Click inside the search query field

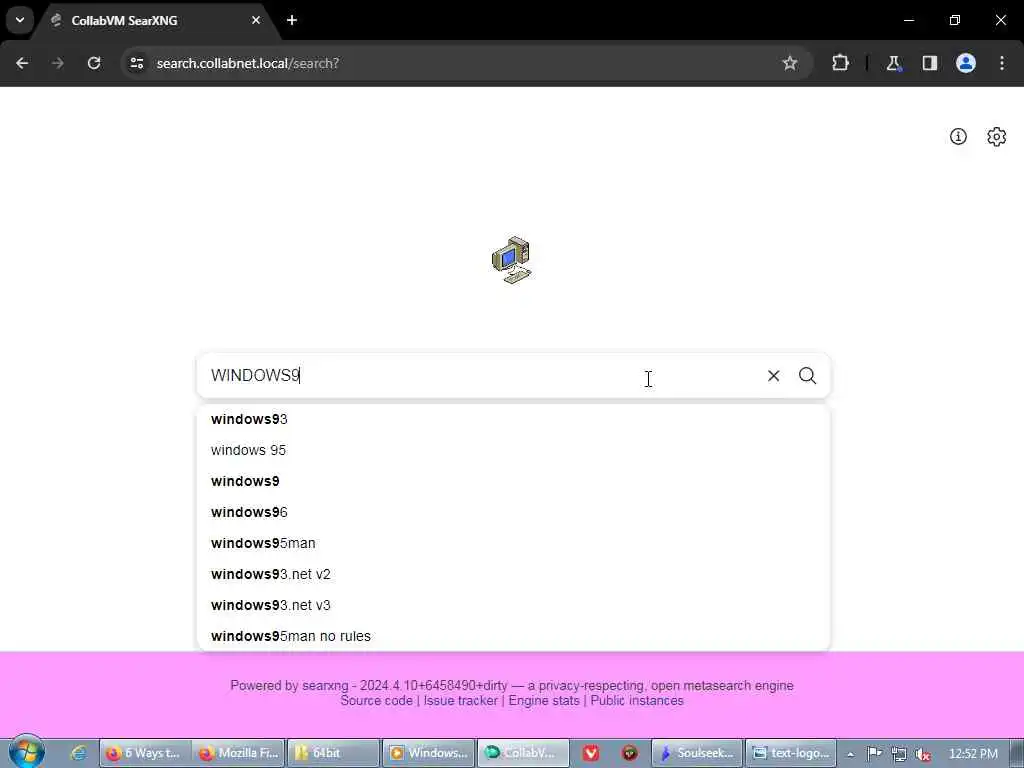[x=483, y=376]
